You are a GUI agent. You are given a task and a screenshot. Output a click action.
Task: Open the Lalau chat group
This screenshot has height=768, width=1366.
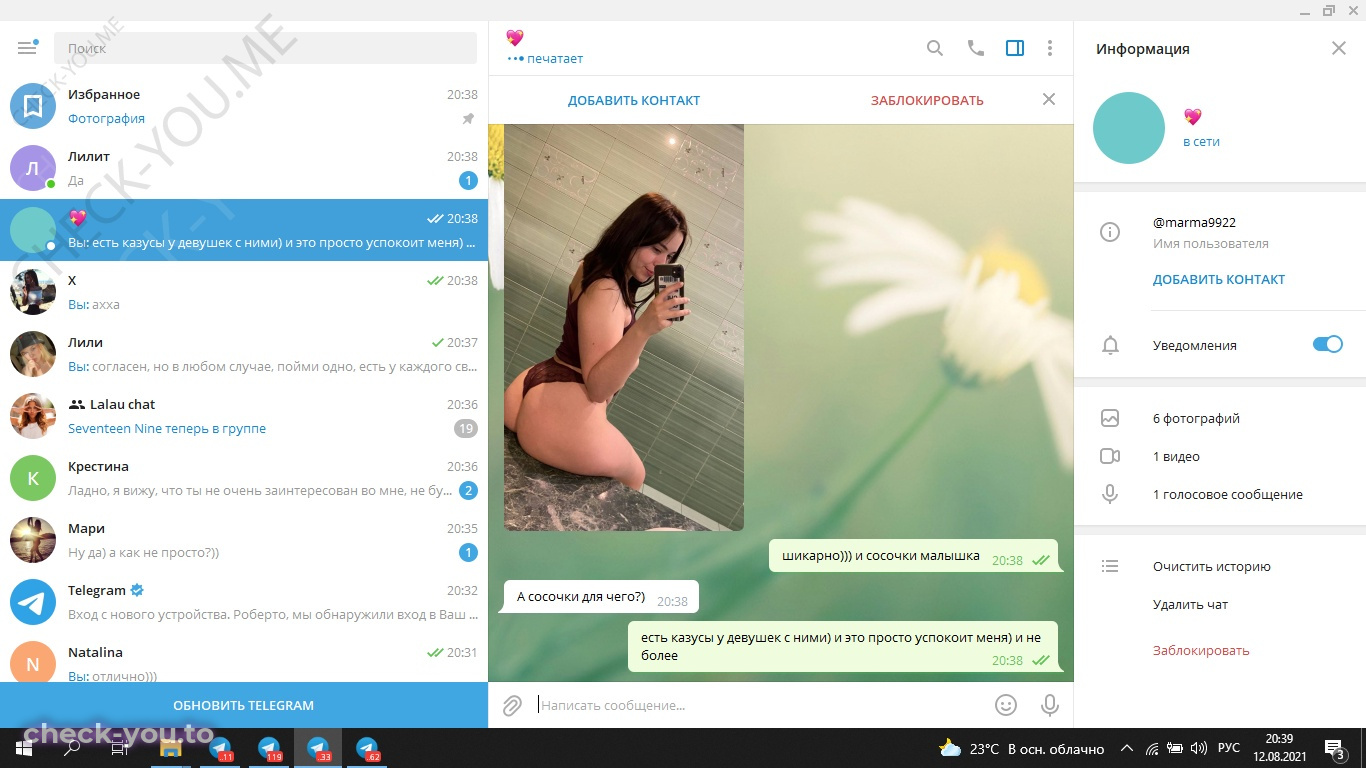tap(244, 416)
